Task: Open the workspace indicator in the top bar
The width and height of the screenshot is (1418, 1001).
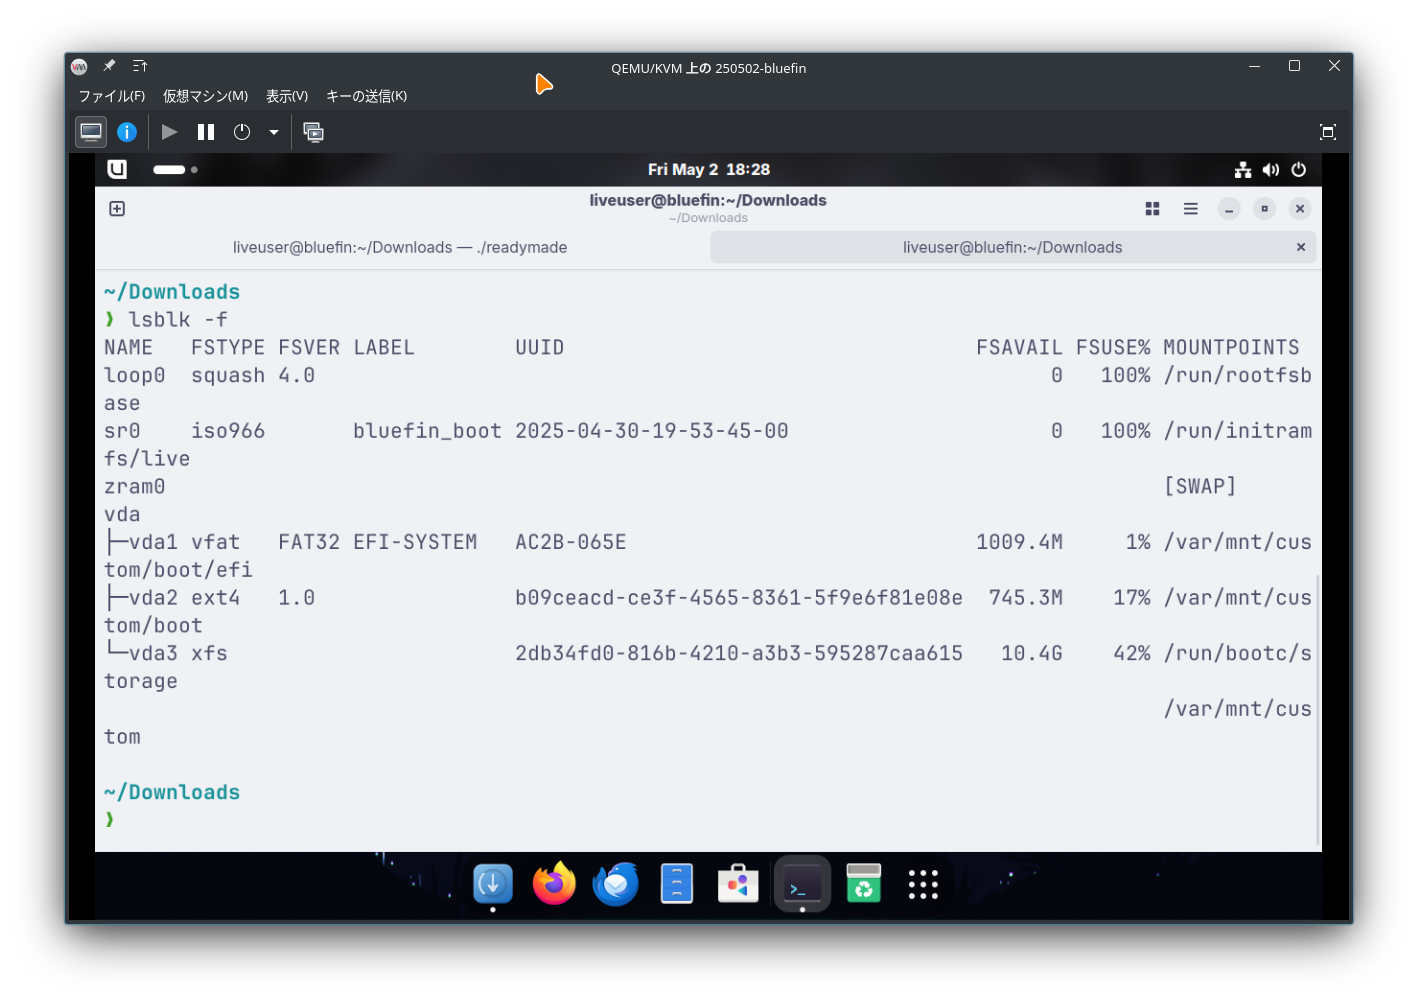Action: pos(175,170)
